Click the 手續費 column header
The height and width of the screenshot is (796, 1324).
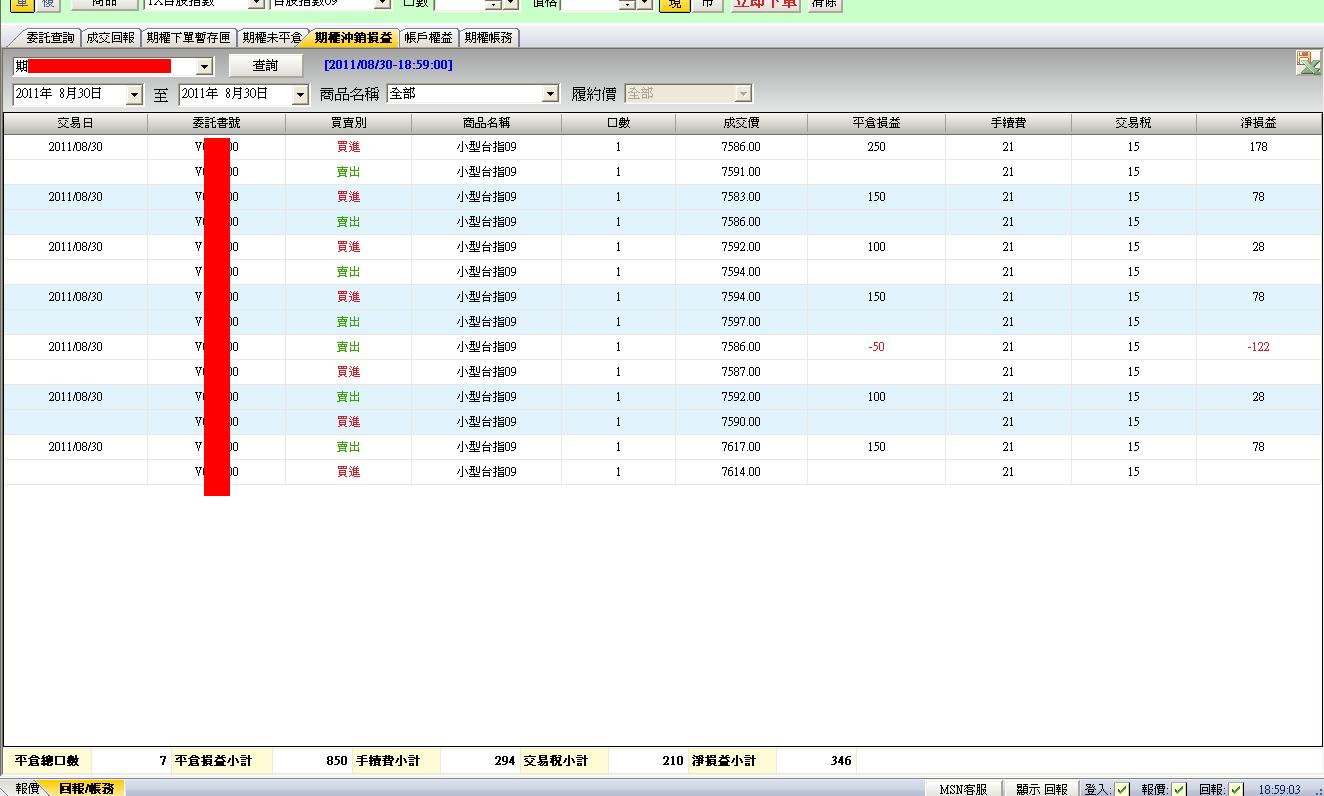(1008, 123)
